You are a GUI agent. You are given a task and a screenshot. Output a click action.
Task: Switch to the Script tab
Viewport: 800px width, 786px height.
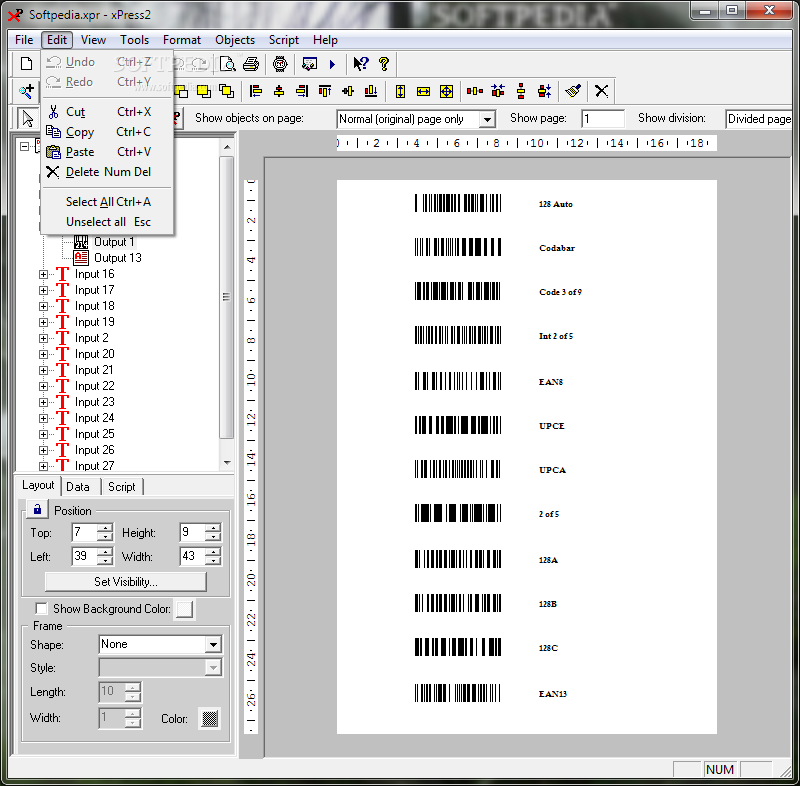[121, 487]
